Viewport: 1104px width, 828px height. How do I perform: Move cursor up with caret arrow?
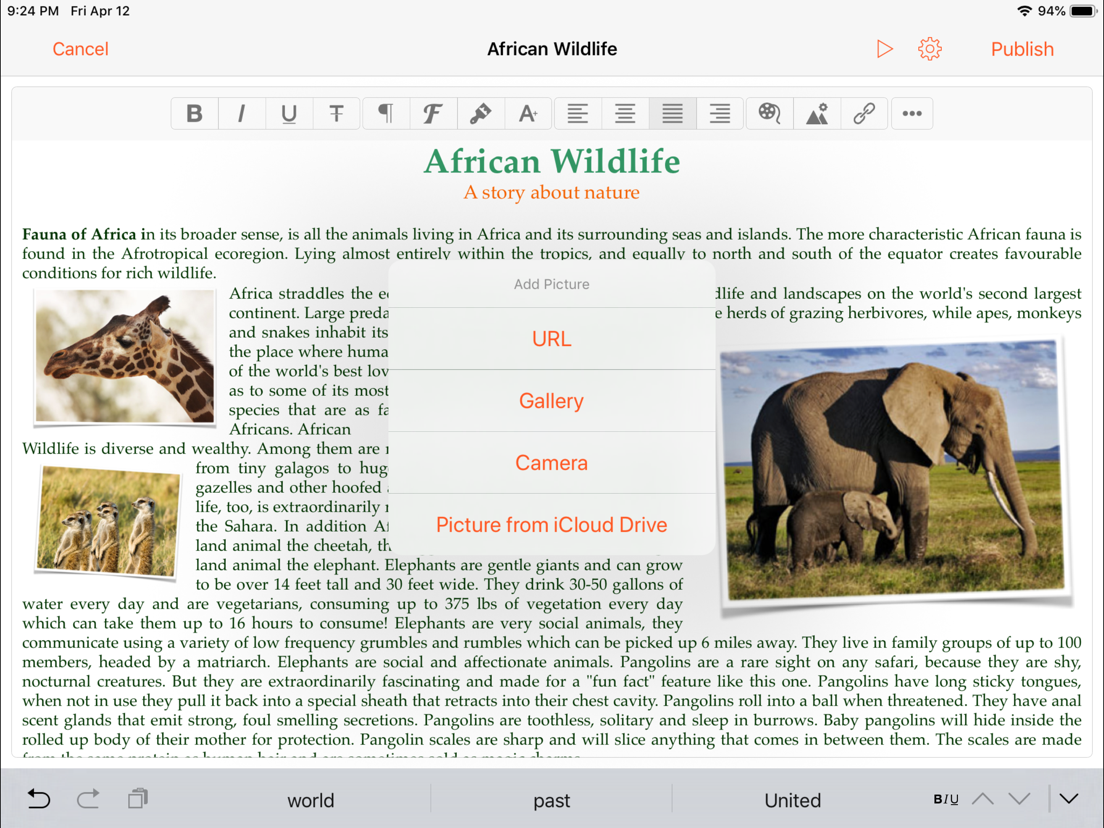coord(983,798)
